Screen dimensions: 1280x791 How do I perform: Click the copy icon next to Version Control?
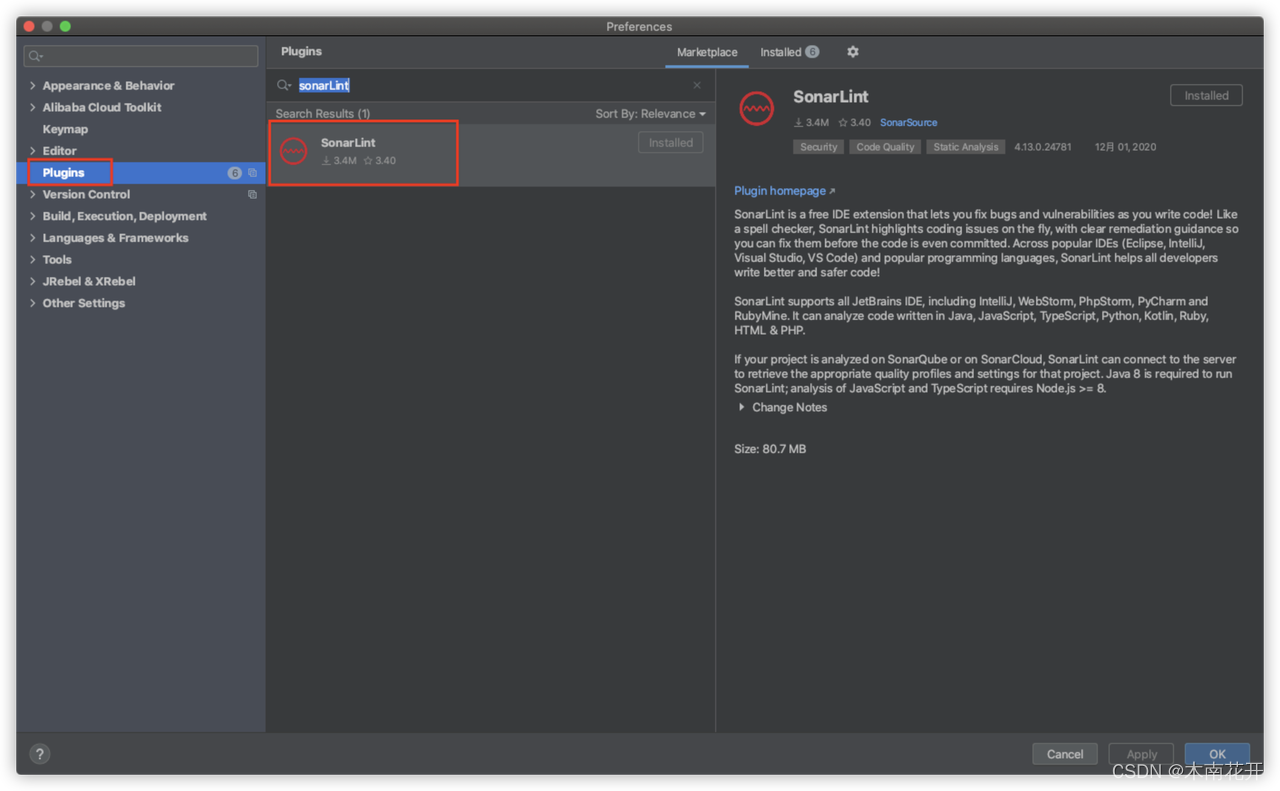tap(252, 195)
